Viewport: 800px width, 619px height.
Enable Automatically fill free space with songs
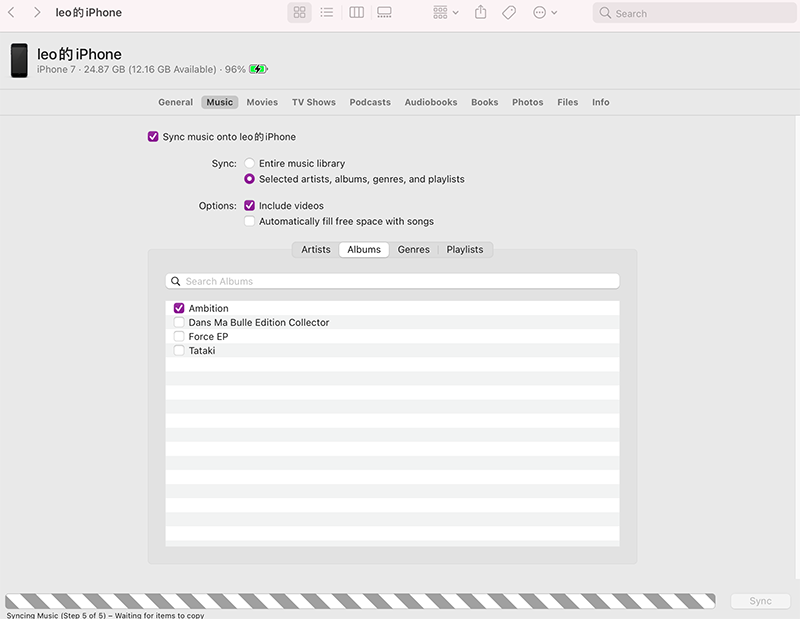point(250,221)
